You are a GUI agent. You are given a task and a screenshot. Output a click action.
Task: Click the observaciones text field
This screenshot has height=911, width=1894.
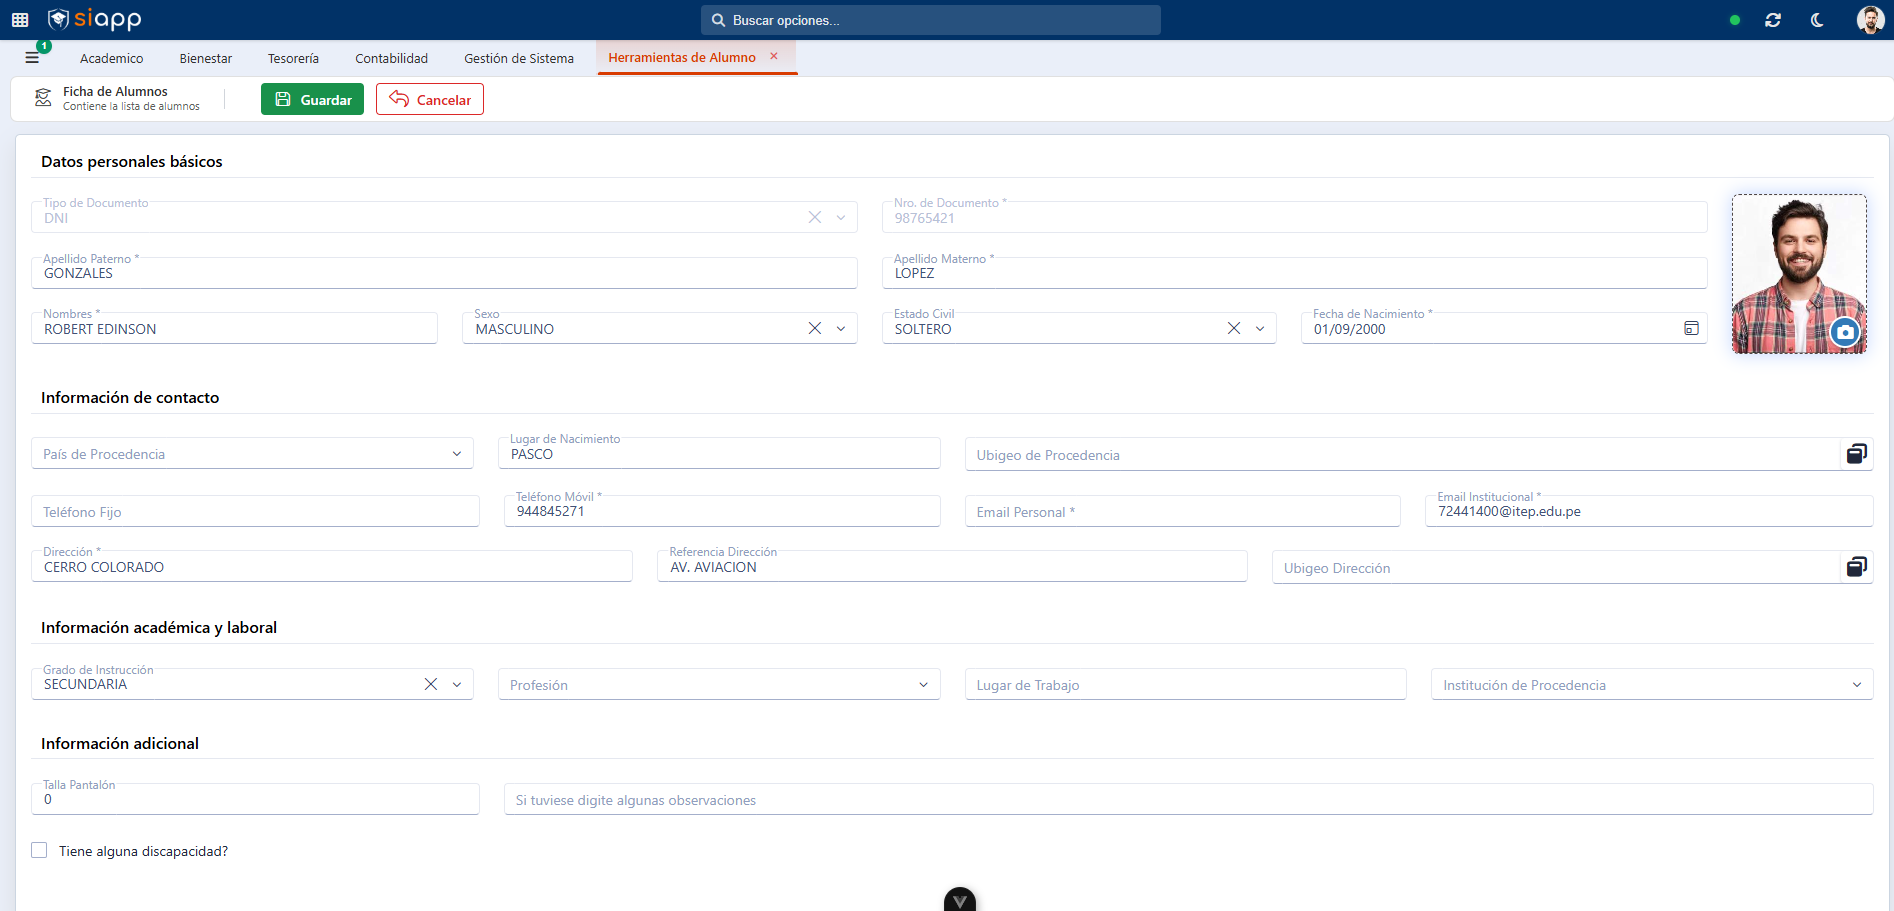click(1188, 799)
